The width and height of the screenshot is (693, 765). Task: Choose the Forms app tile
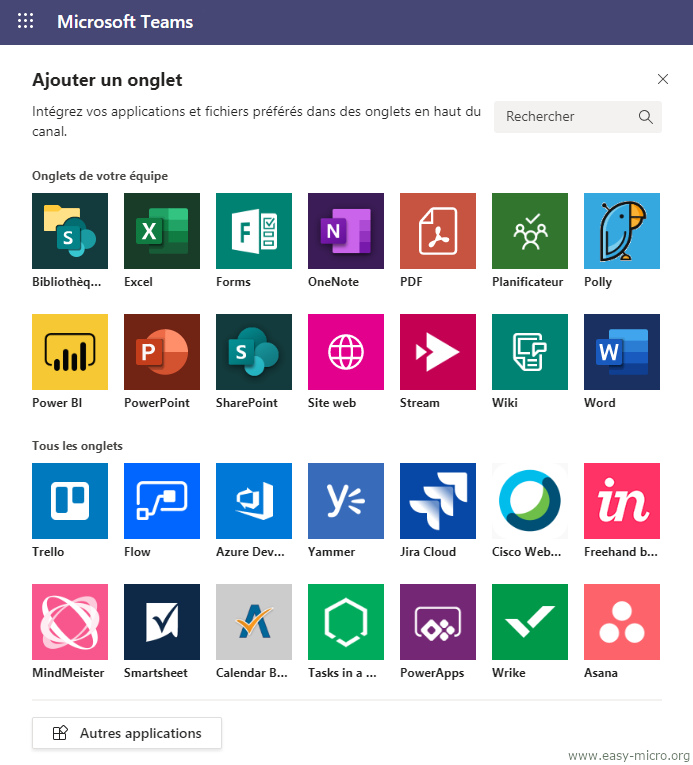pos(254,231)
